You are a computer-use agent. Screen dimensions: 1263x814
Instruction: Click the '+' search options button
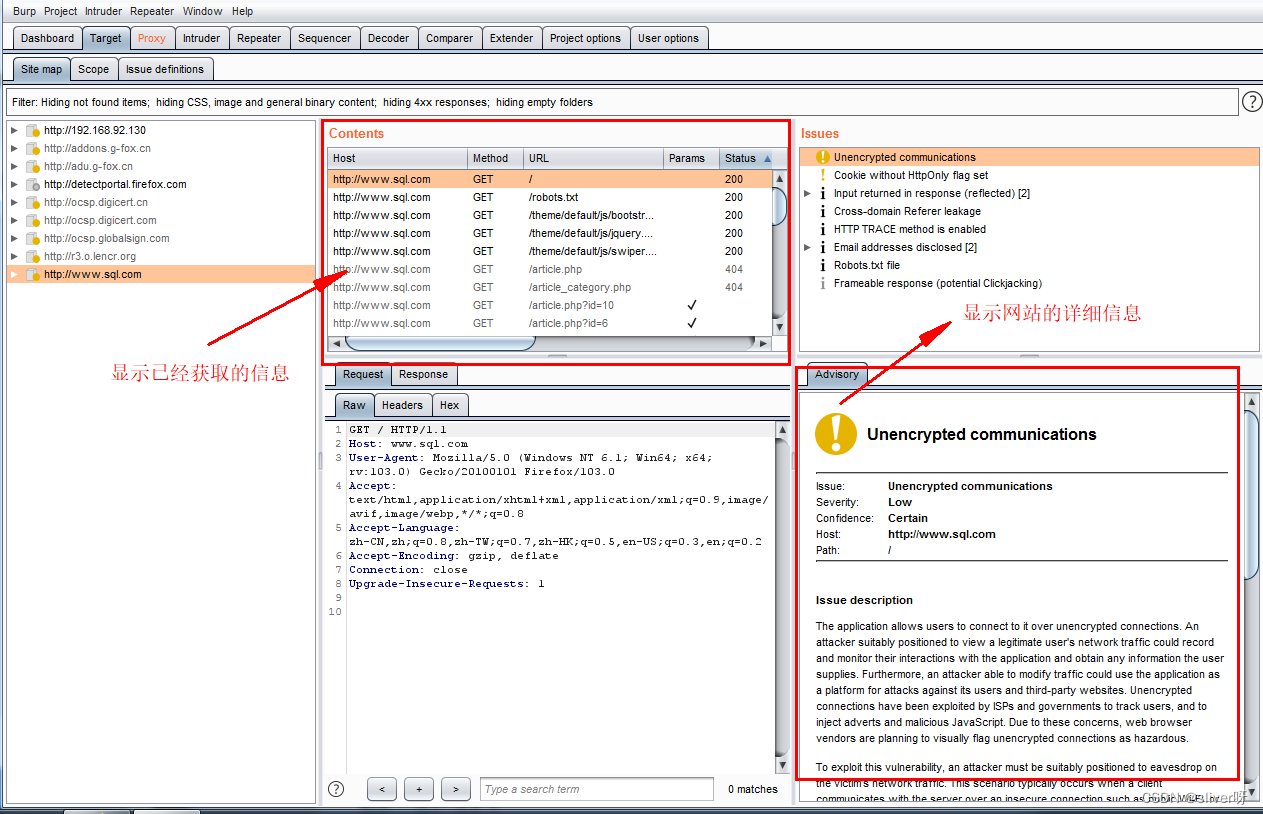(x=419, y=789)
